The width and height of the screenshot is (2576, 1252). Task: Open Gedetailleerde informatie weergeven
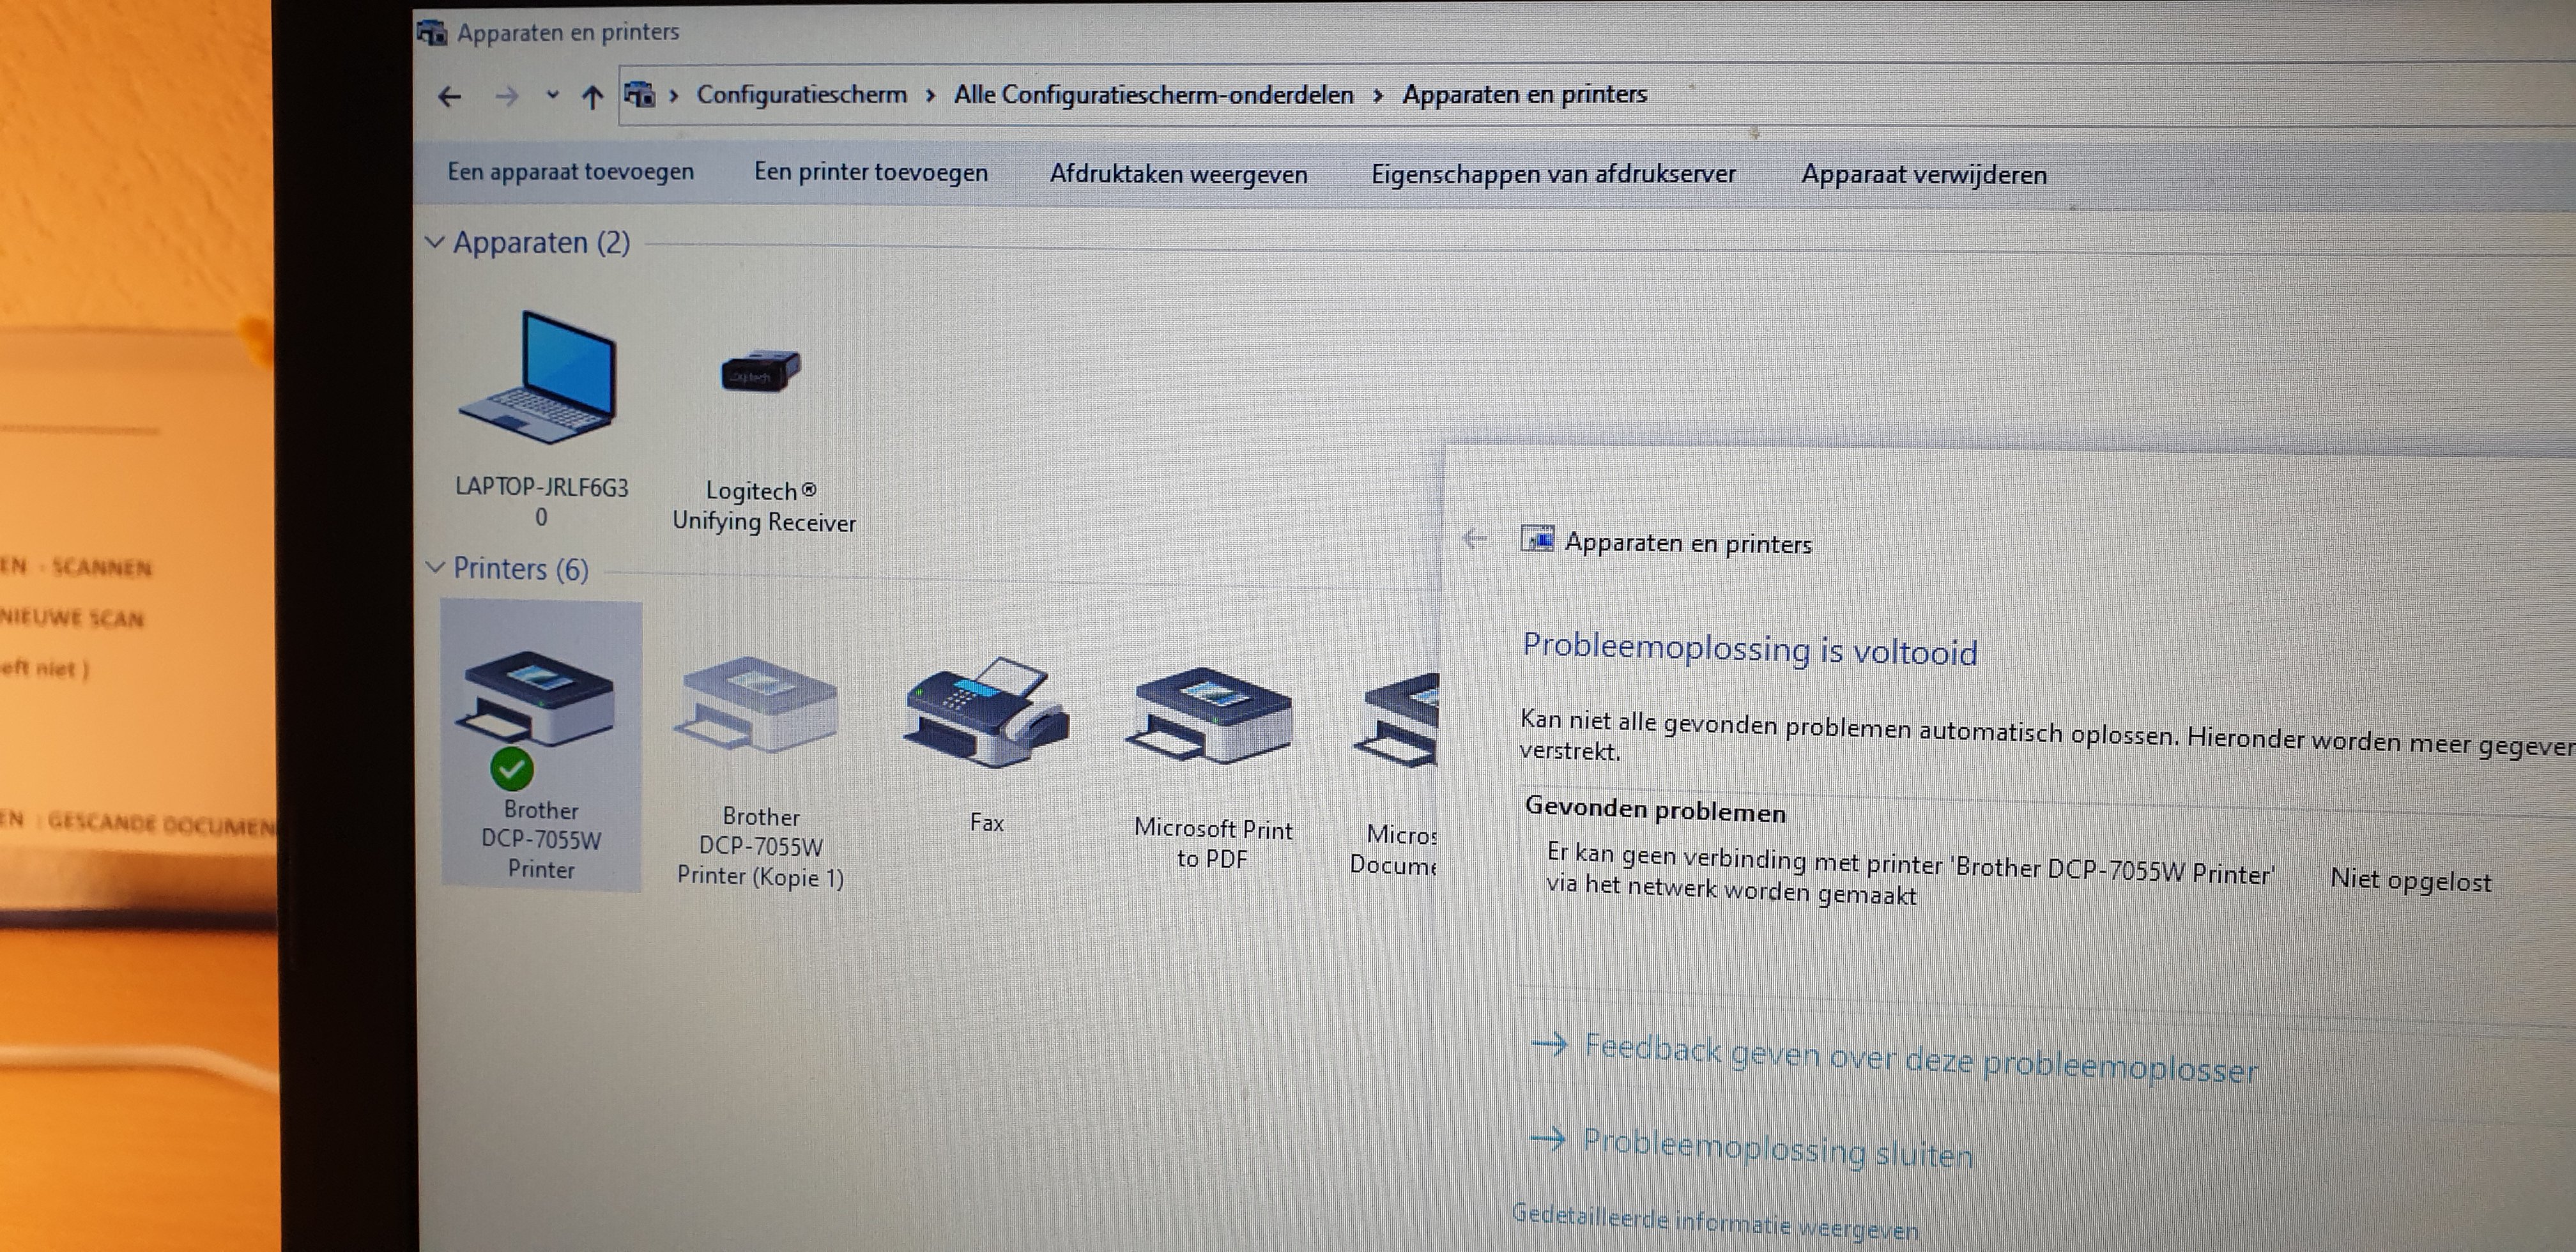coord(1715,1222)
